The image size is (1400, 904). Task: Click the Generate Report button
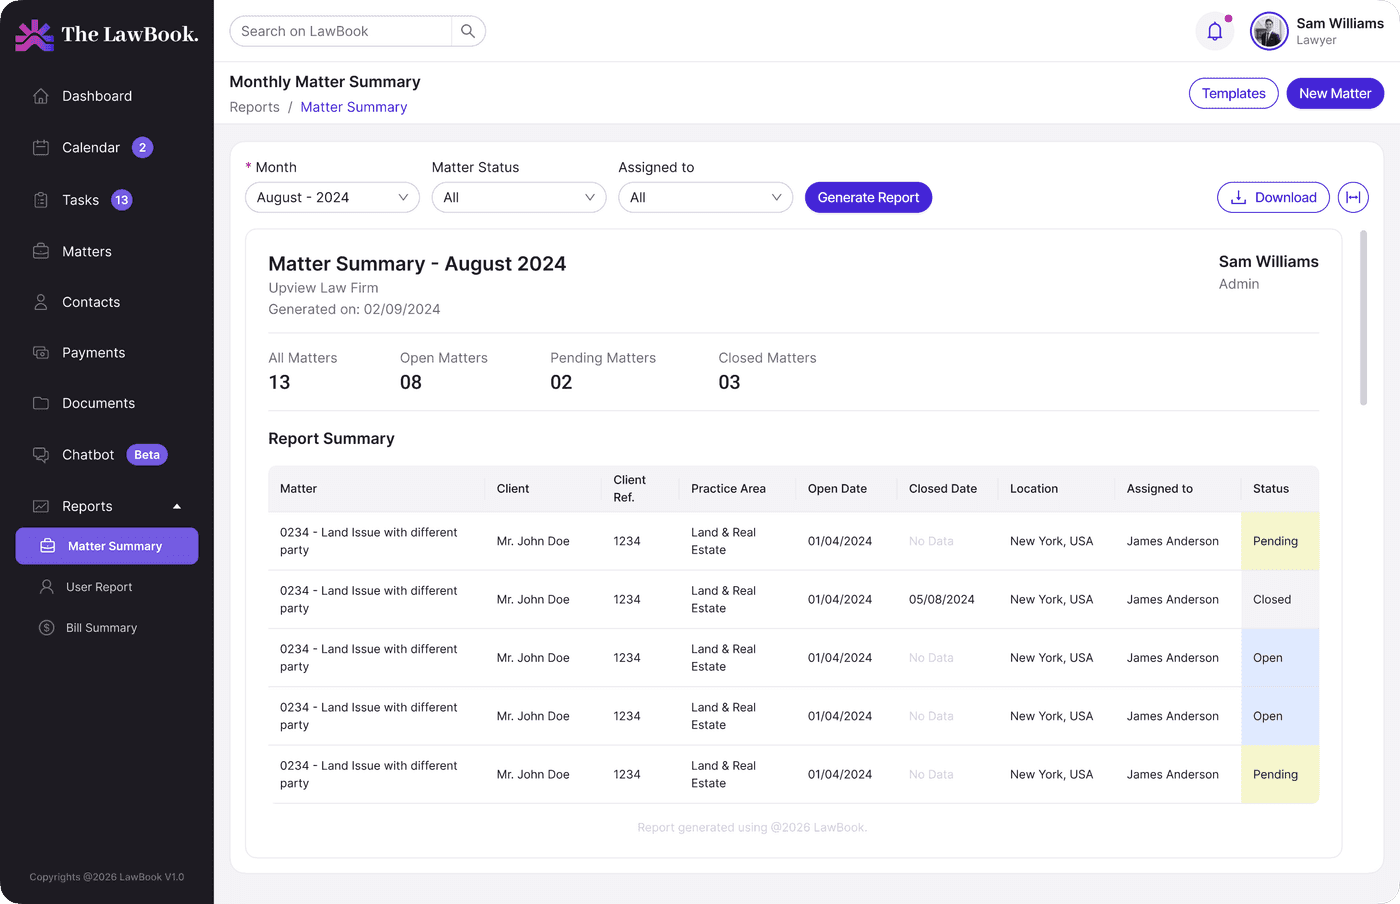click(868, 197)
